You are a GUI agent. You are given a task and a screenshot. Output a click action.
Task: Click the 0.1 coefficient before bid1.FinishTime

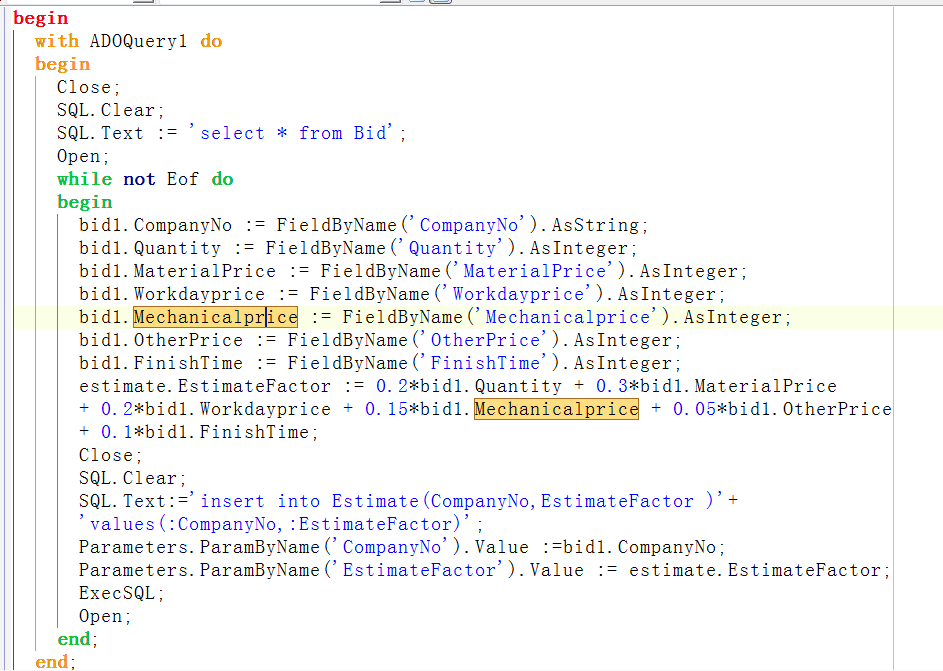point(117,432)
